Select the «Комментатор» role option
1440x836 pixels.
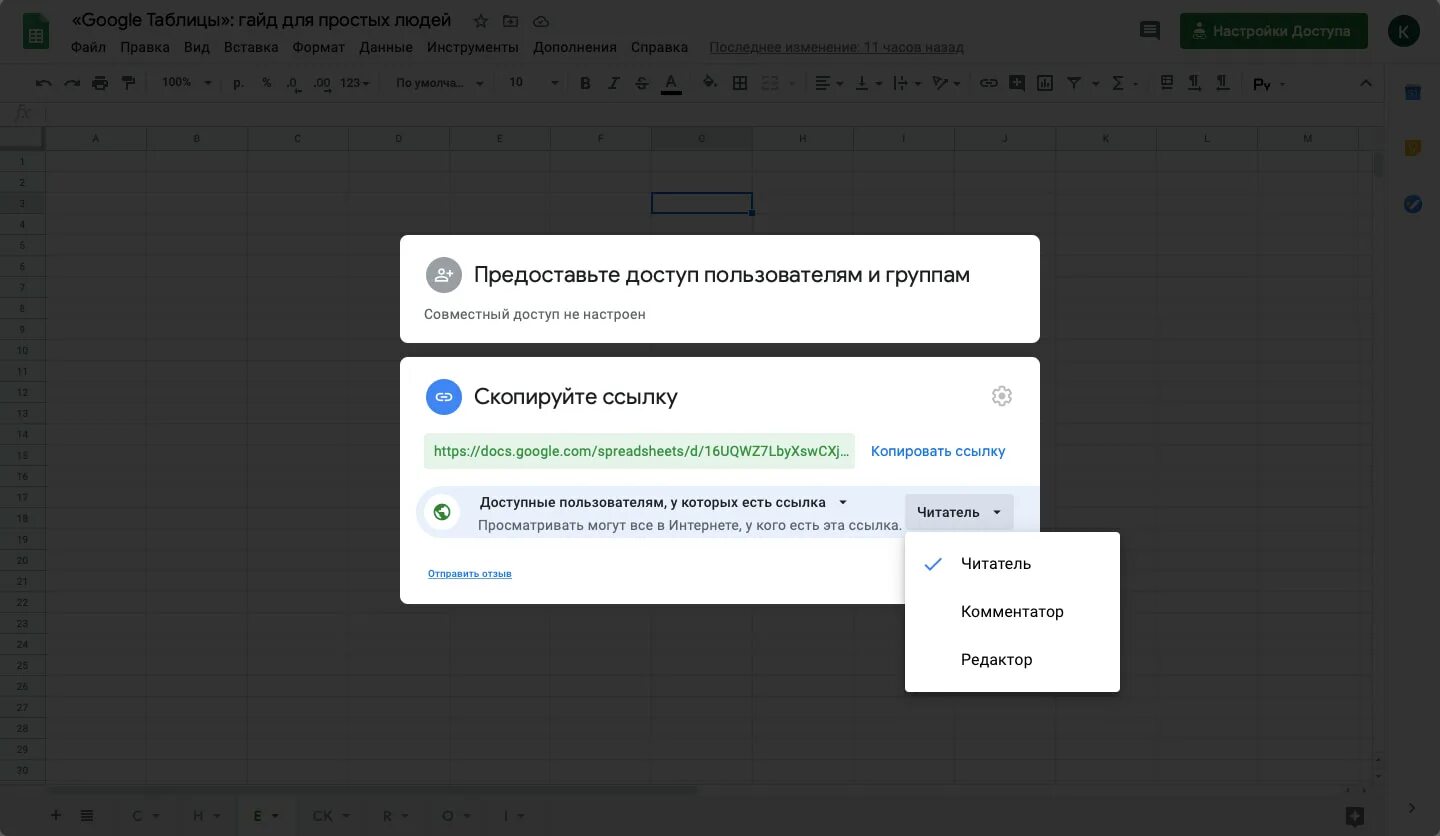[1012, 612]
